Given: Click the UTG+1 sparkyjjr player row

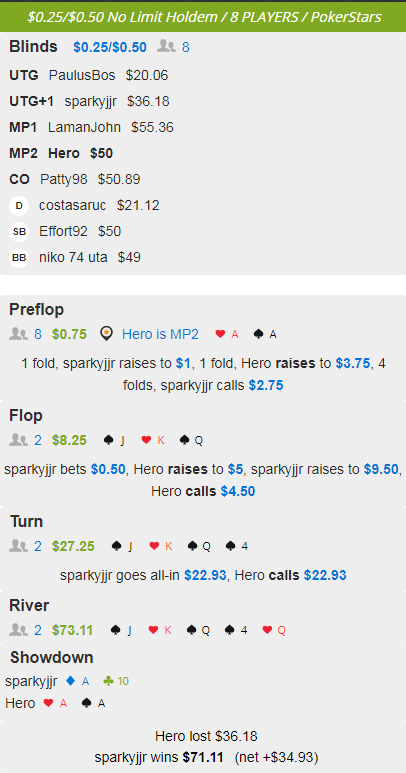Looking at the screenshot, I should [89, 102].
